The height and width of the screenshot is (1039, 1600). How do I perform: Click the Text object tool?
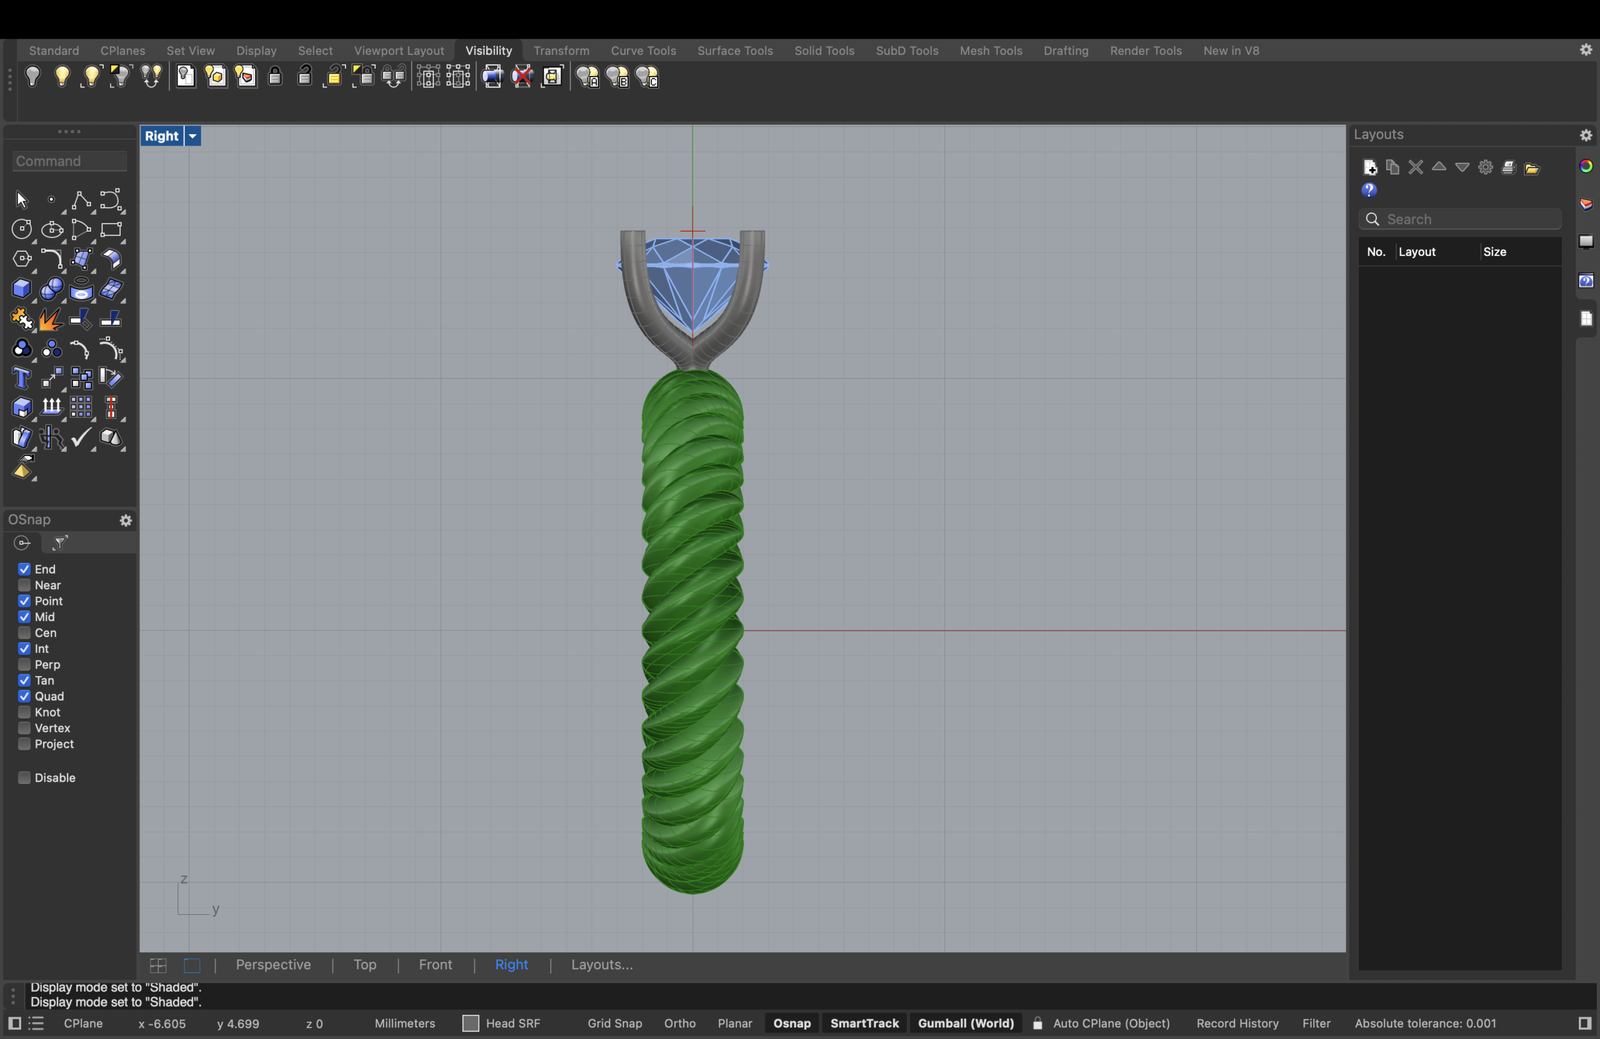21,378
